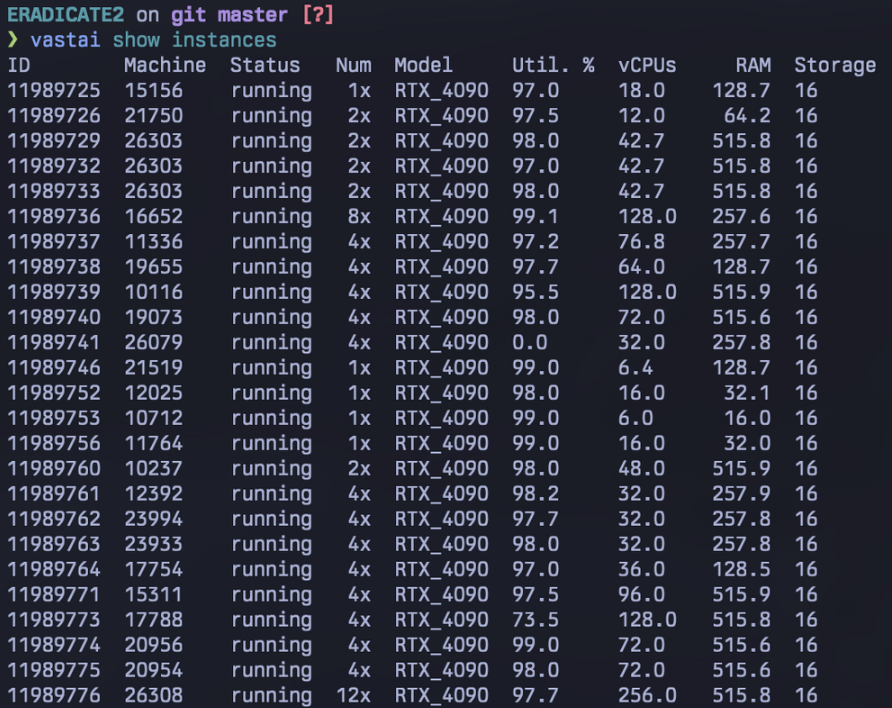Click machine number 10237

pos(154,469)
